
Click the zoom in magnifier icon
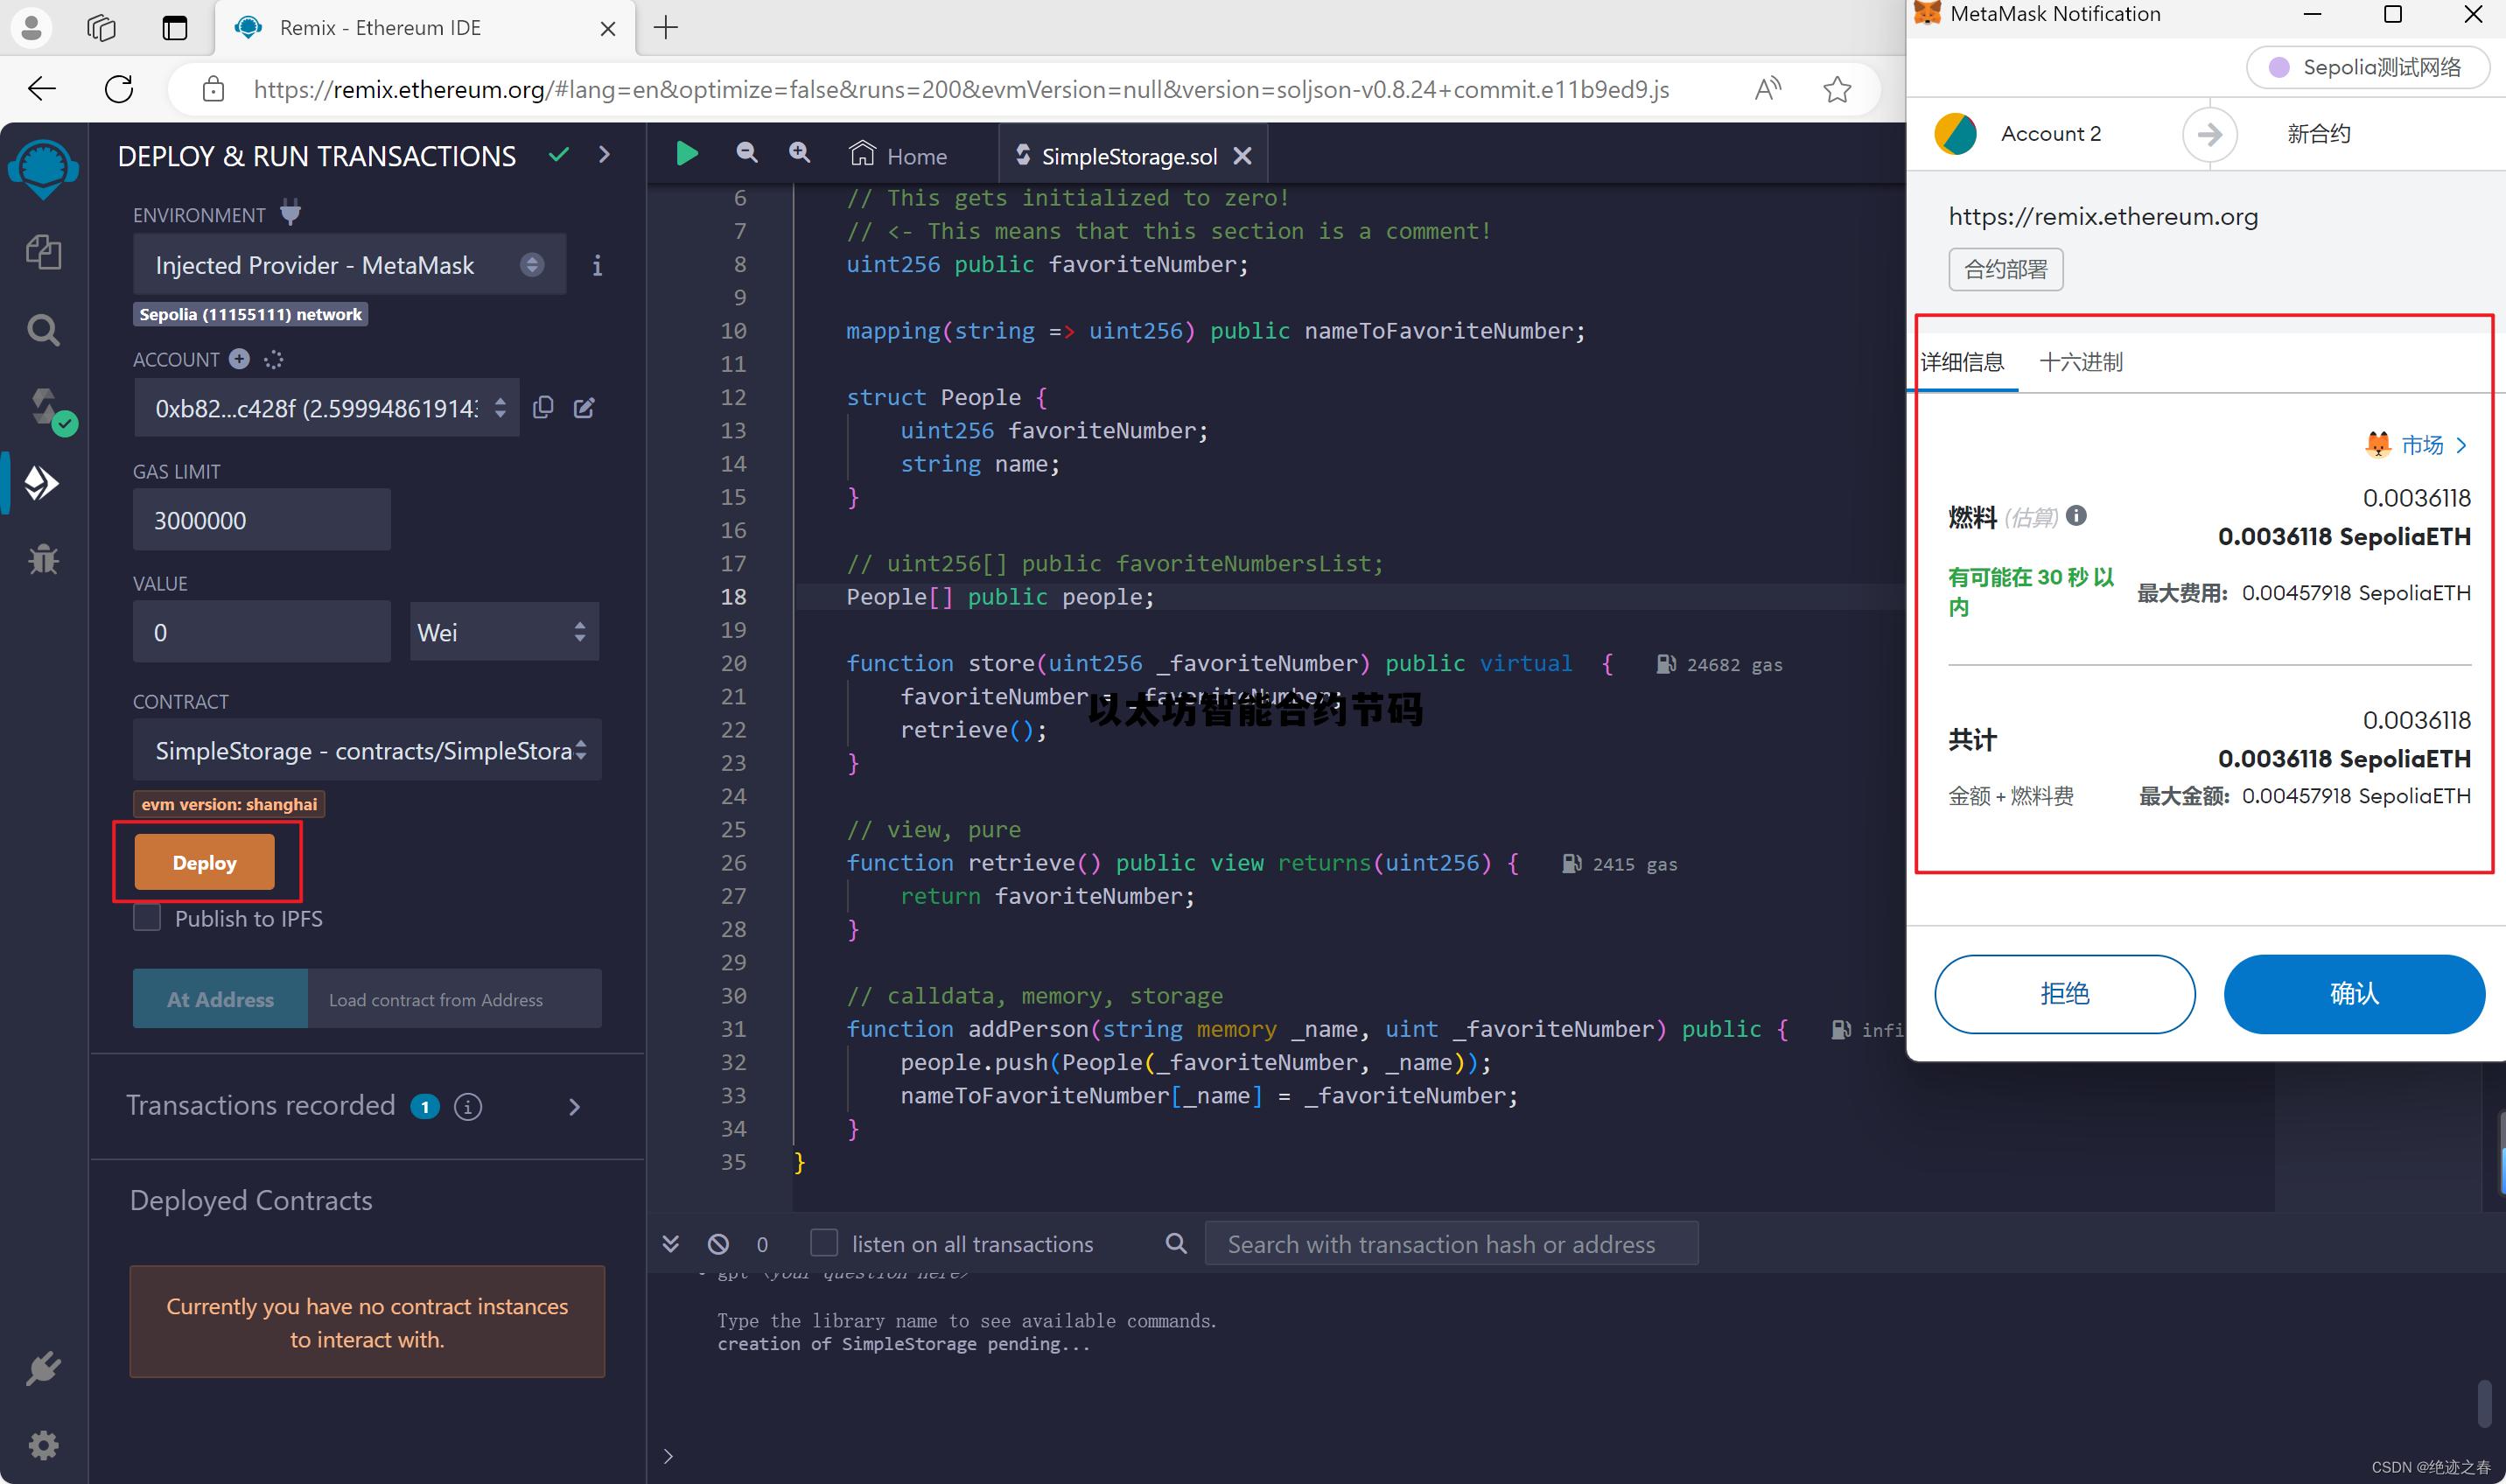pos(799,152)
